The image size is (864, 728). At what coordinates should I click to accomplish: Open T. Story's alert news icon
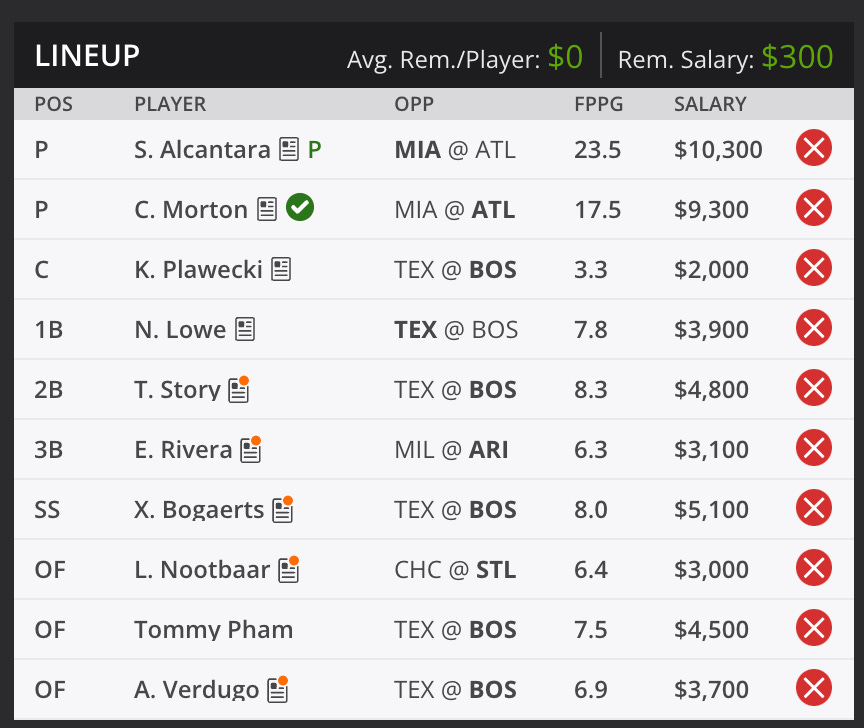(x=238, y=390)
